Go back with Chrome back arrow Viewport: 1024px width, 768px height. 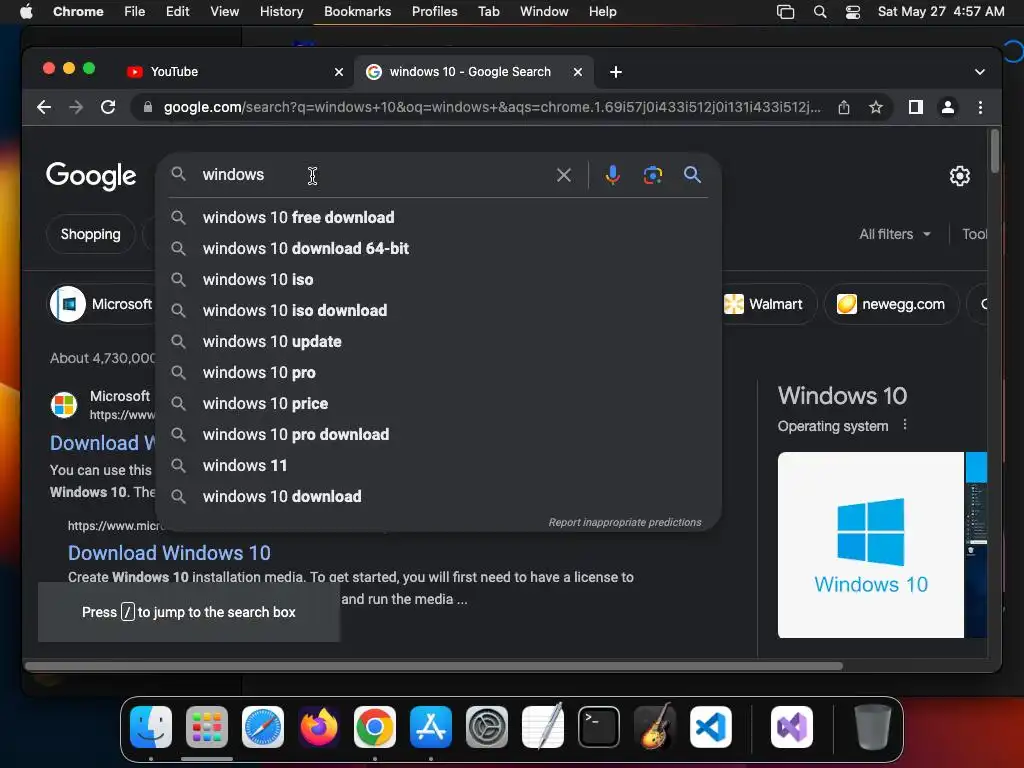pos(44,107)
